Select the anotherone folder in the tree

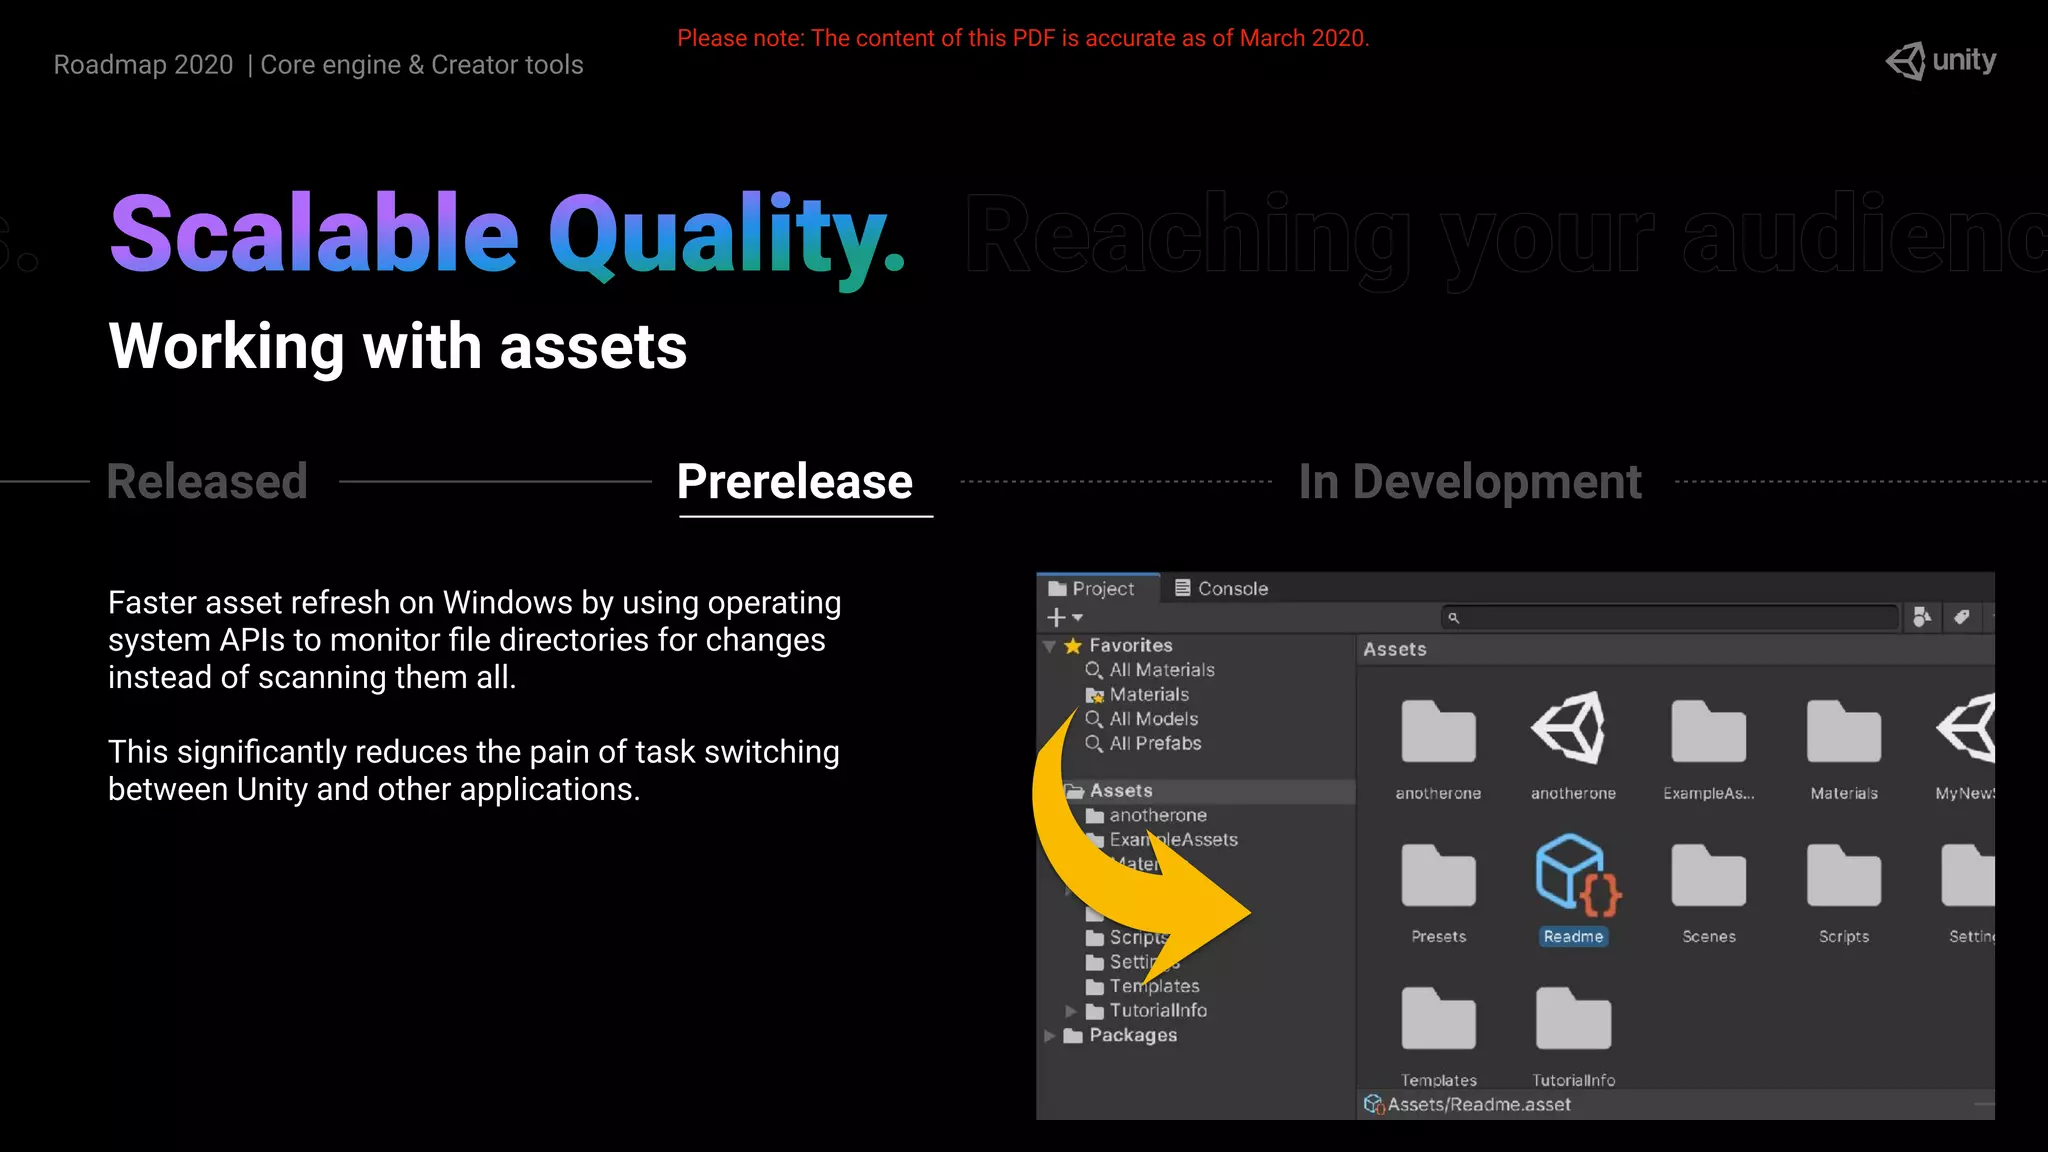pyautogui.click(x=1146, y=816)
